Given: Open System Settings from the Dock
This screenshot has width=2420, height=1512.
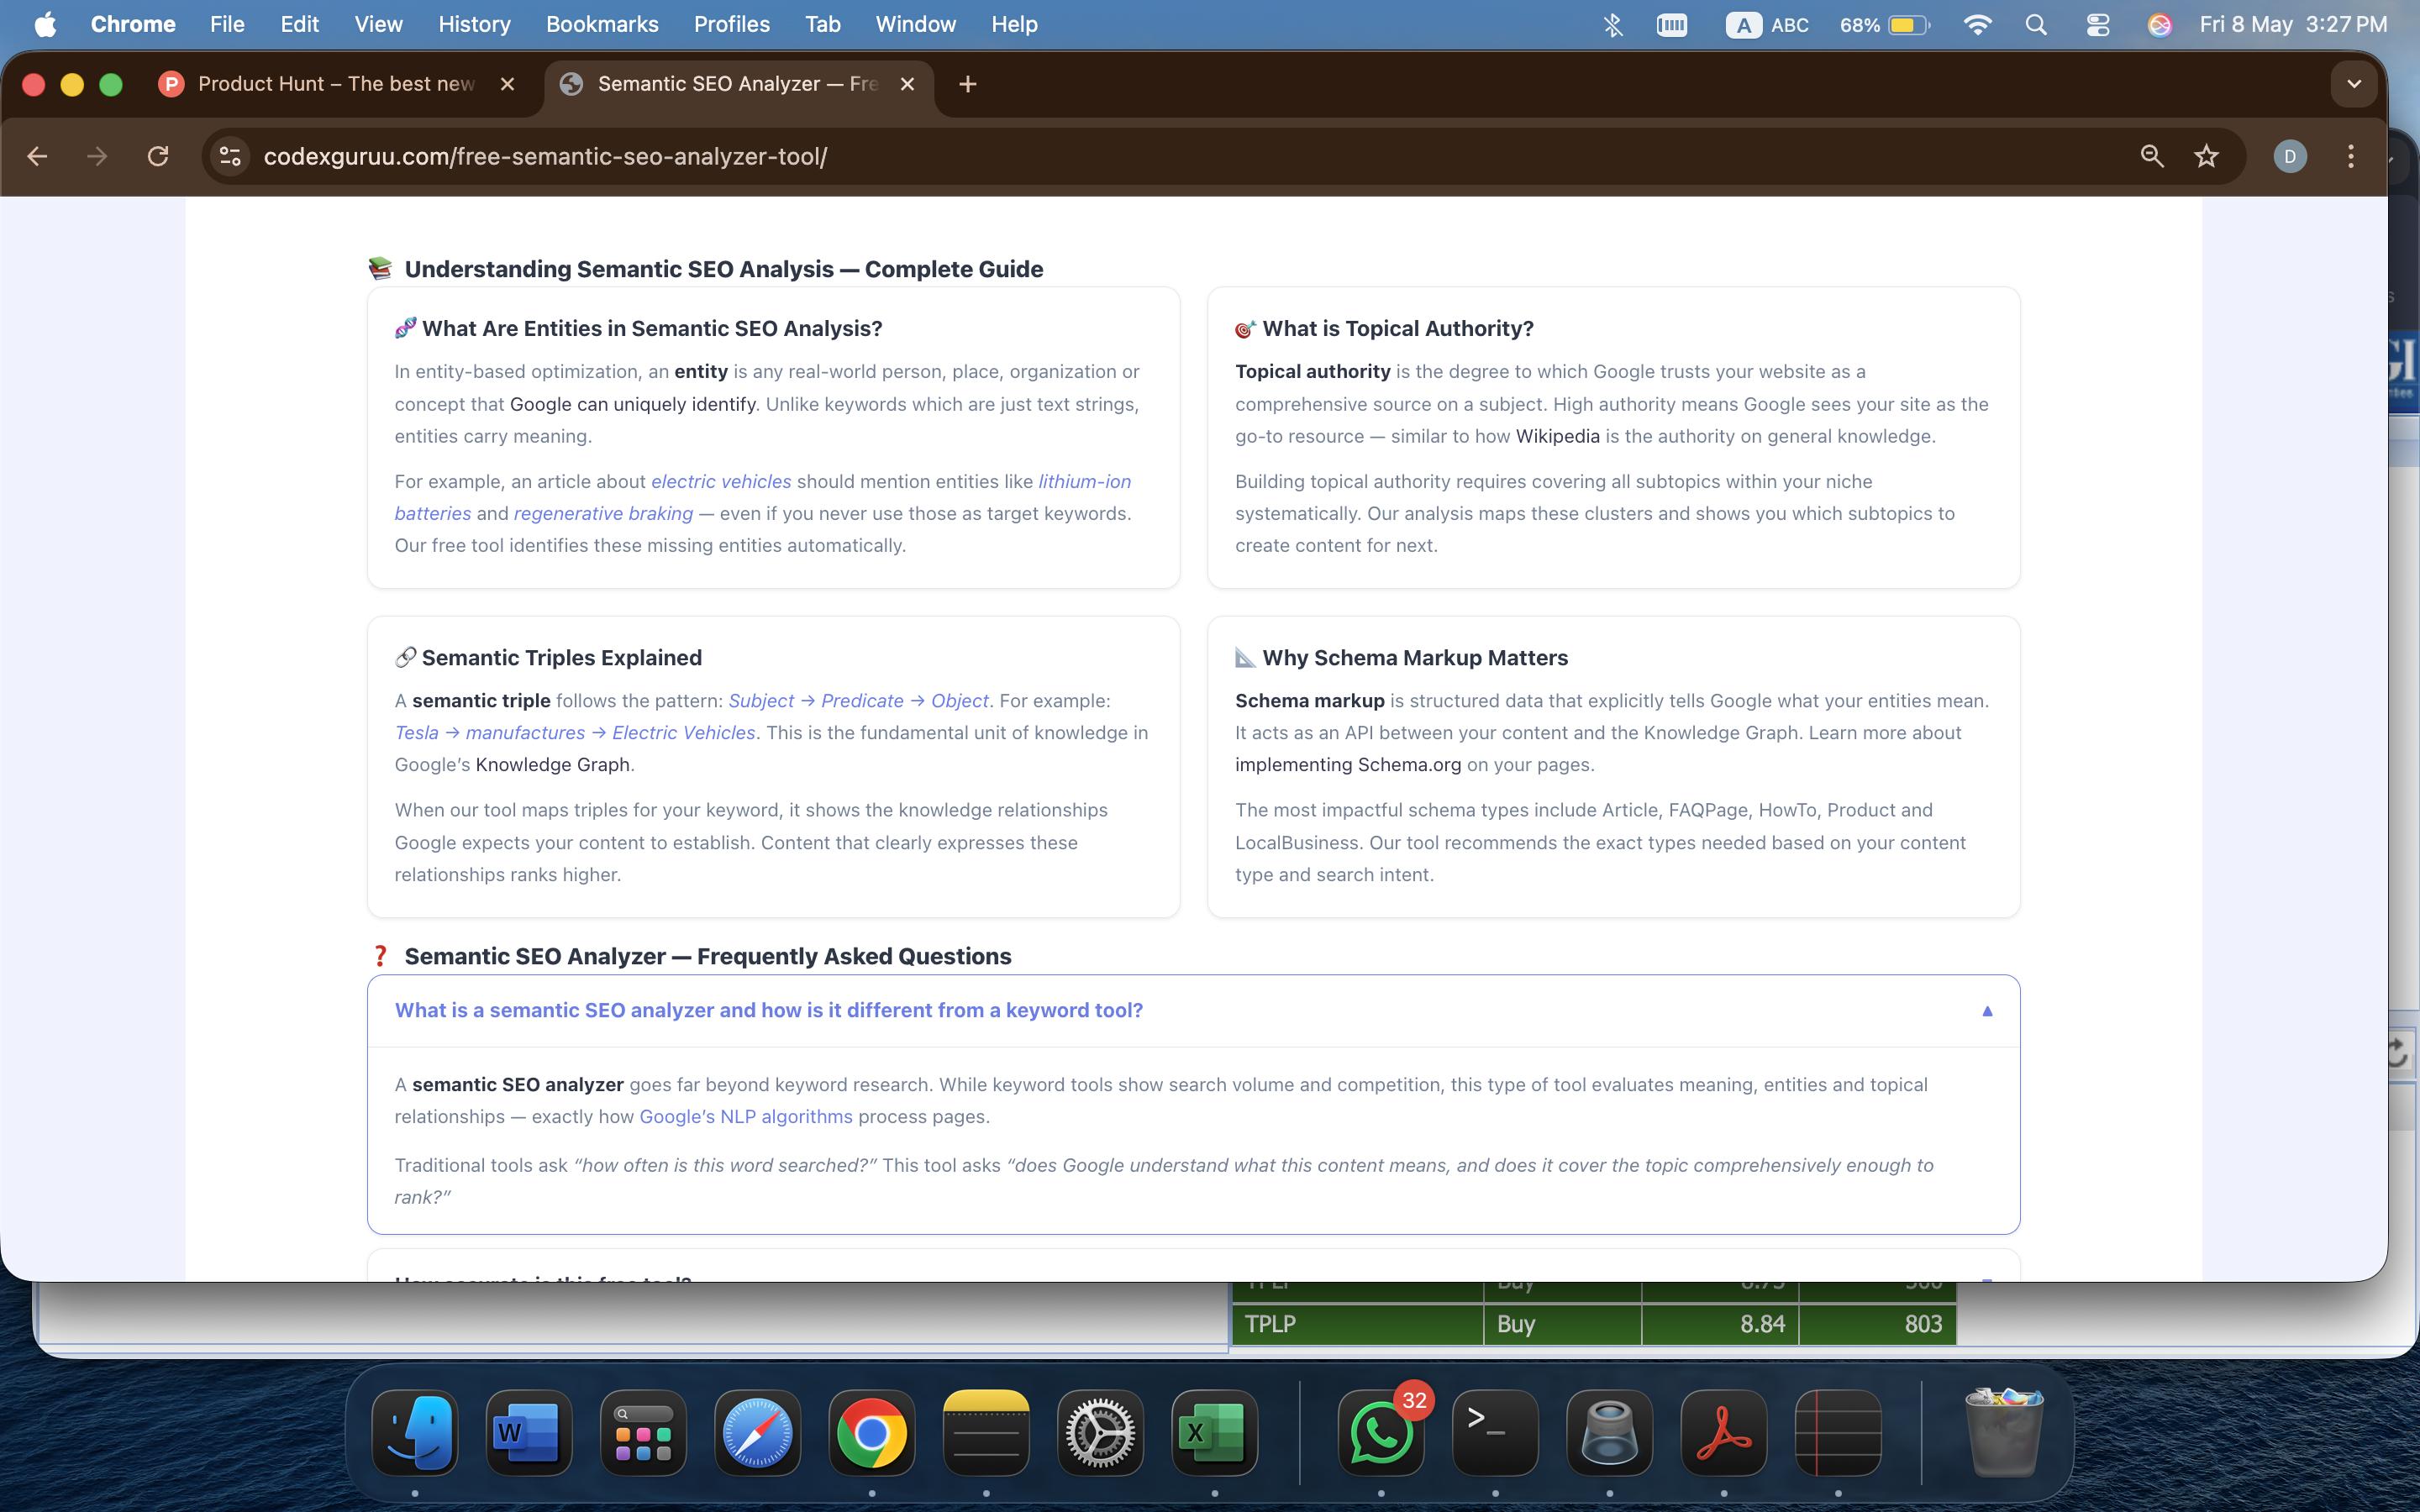Looking at the screenshot, I should tap(1100, 1433).
